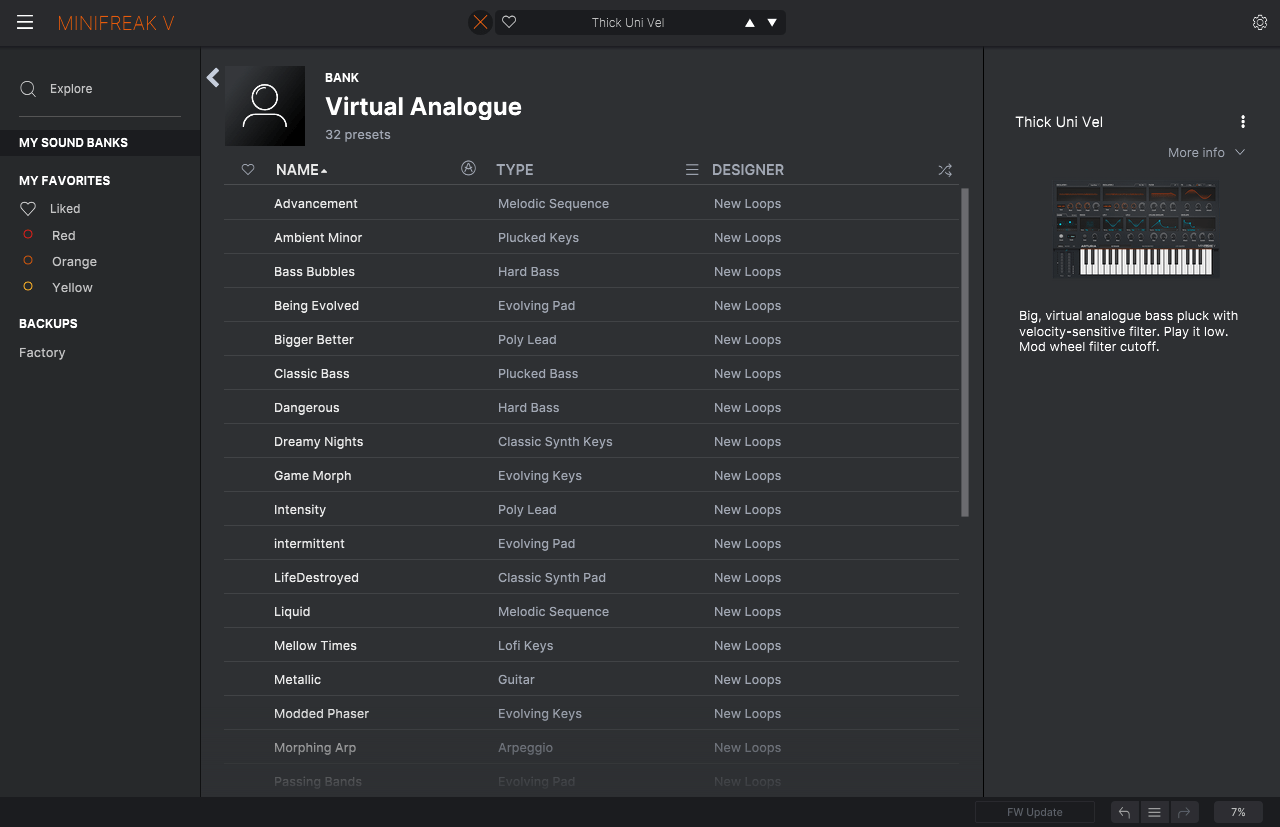This screenshot has width=1280, height=827.
Task: Click the undo arrow in bottom bar
Action: click(x=1124, y=812)
